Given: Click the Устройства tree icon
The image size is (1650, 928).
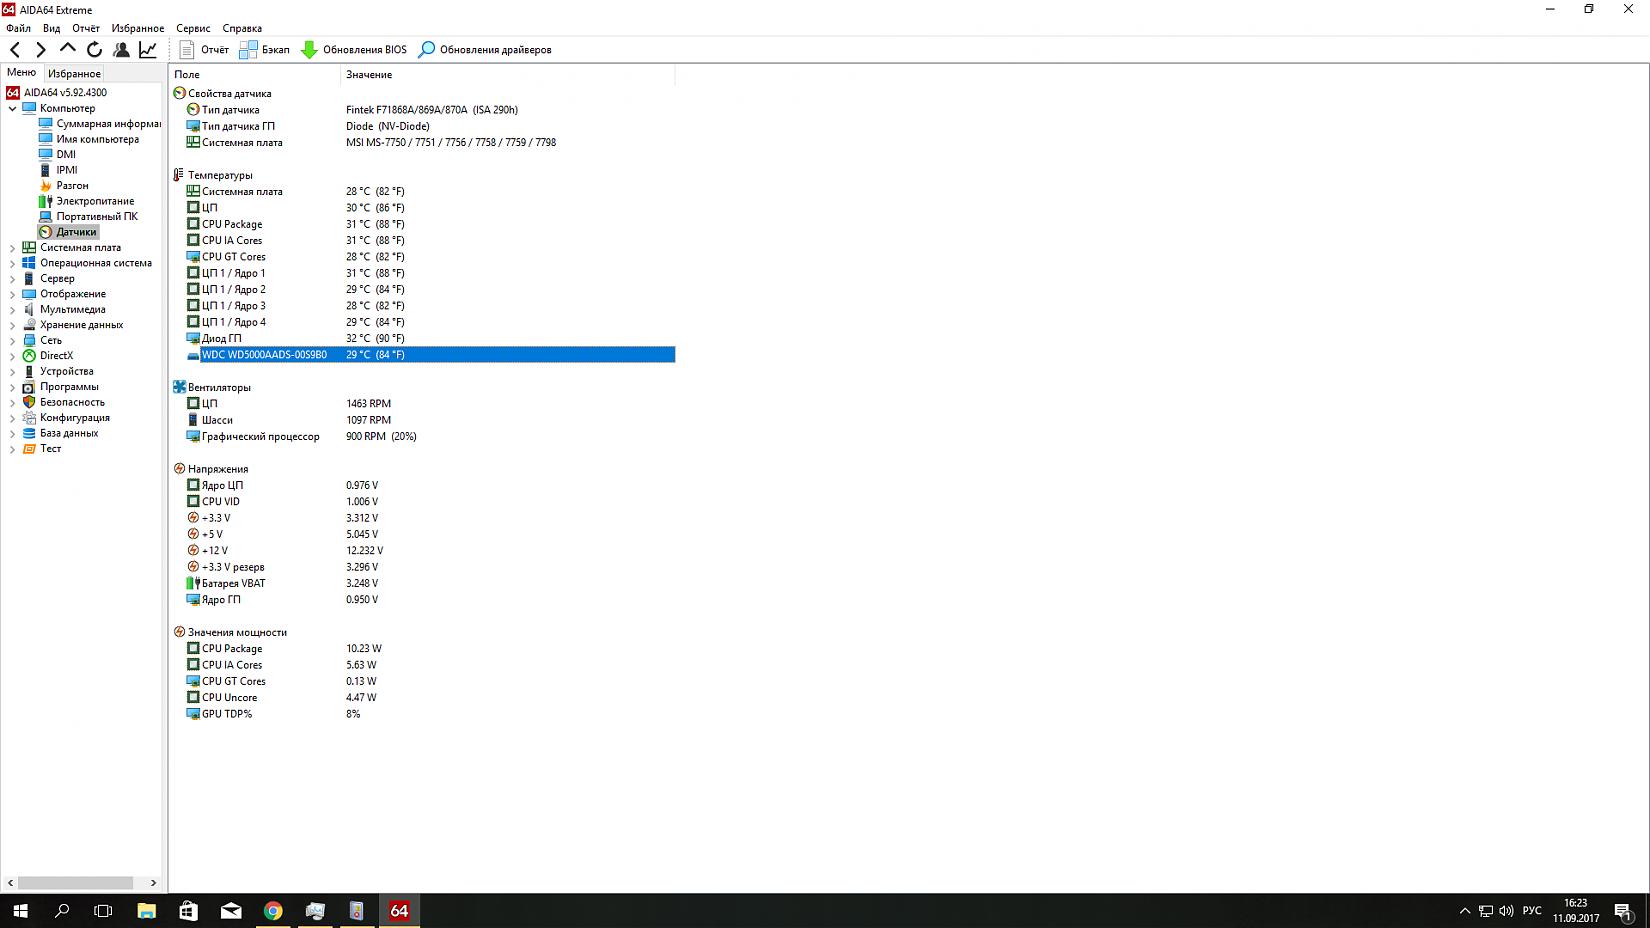Looking at the screenshot, I should [x=29, y=371].
